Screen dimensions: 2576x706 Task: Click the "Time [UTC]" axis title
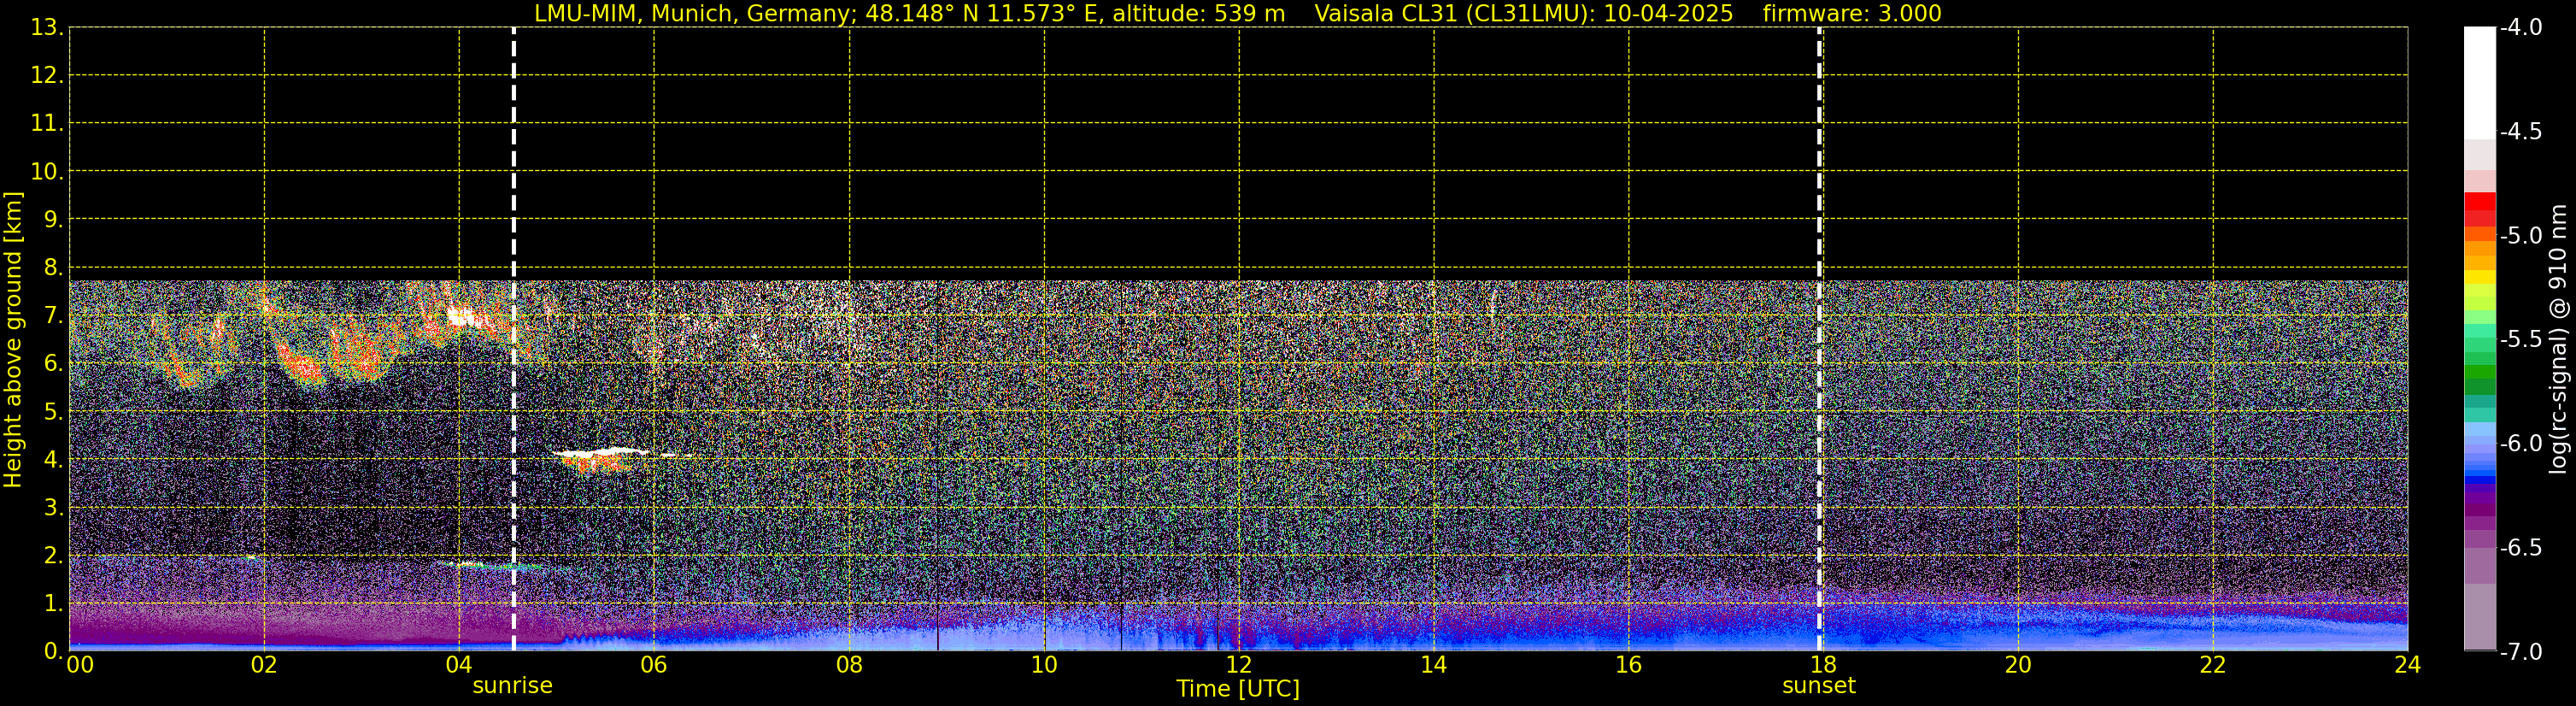click(x=1238, y=689)
